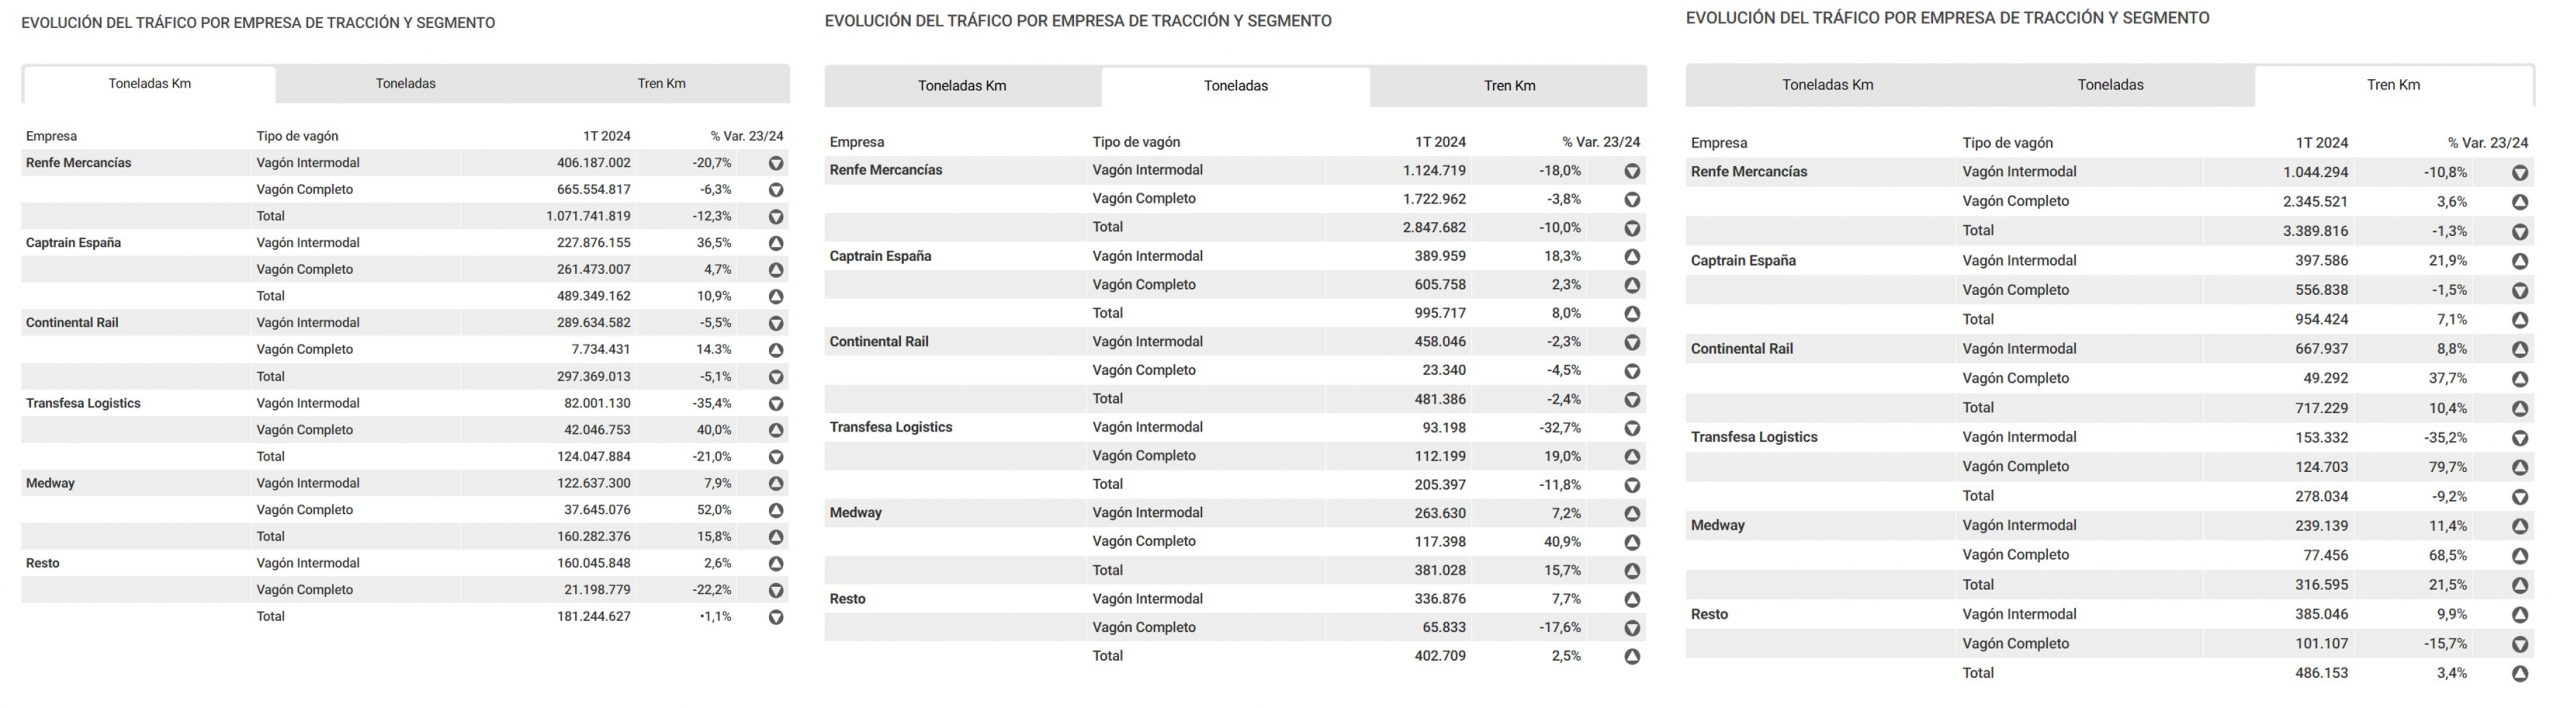Click the down arrow icon beside 297.369.013
This screenshot has height=708, width=2560.
[x=775, y=377]
